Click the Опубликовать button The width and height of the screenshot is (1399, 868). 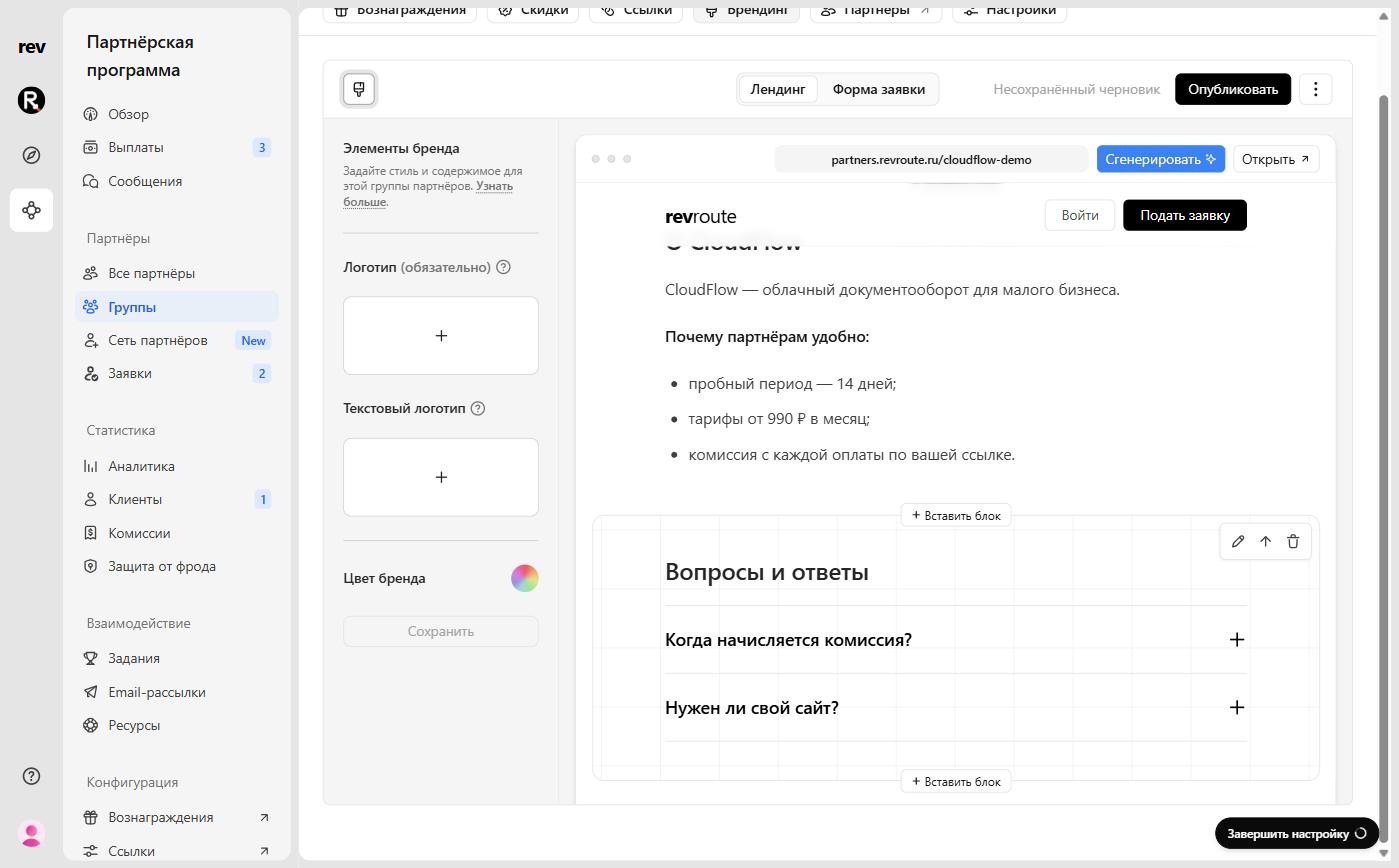click(1233, 89)
